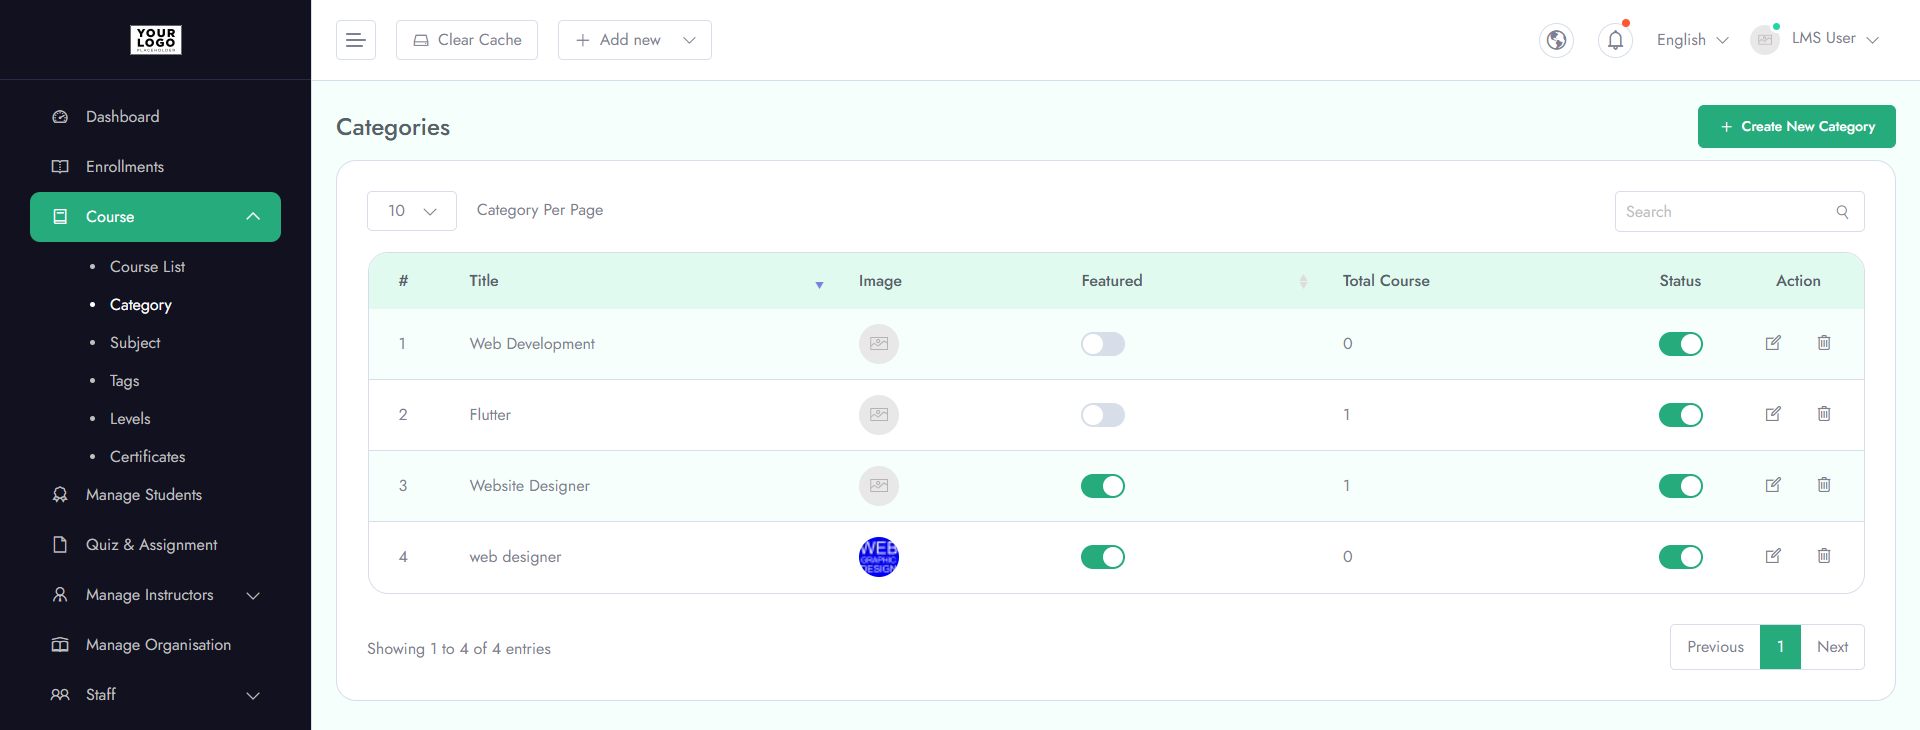
Task: Go to Next page
Action: click(1832, 647)
